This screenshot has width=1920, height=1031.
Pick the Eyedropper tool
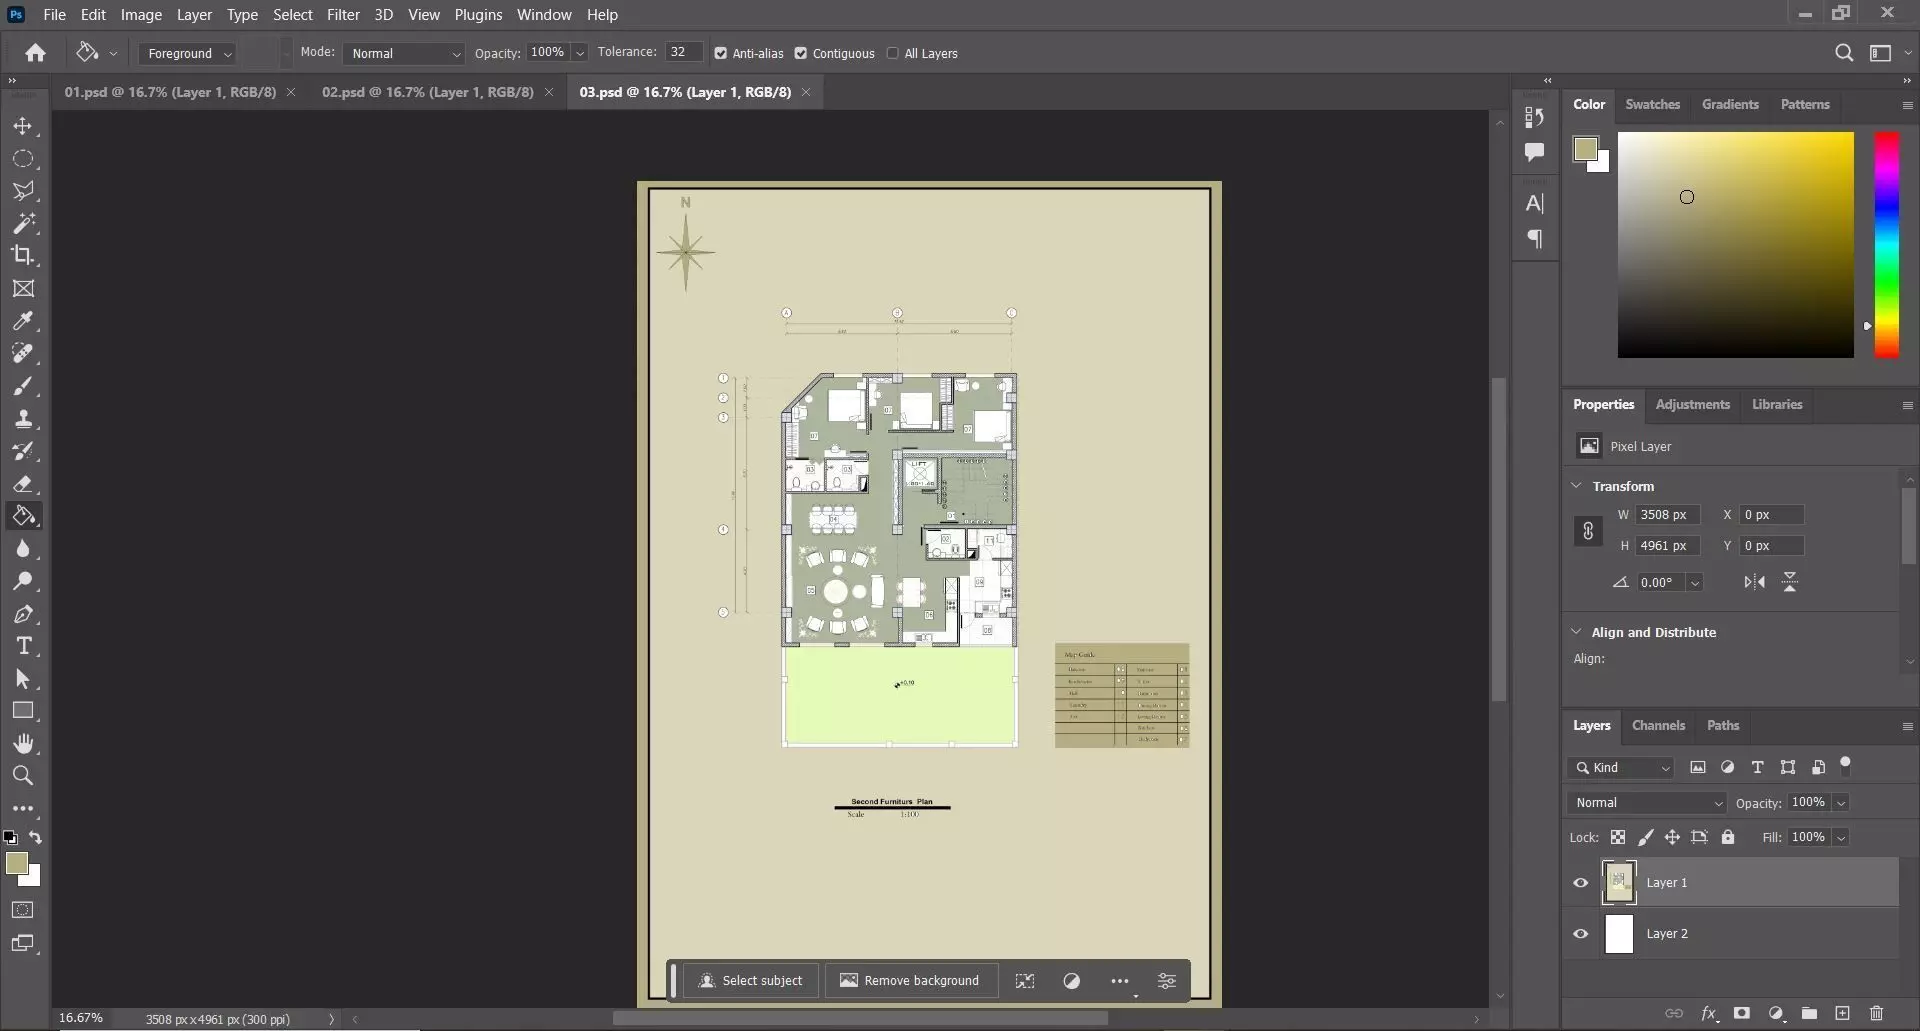23,321
